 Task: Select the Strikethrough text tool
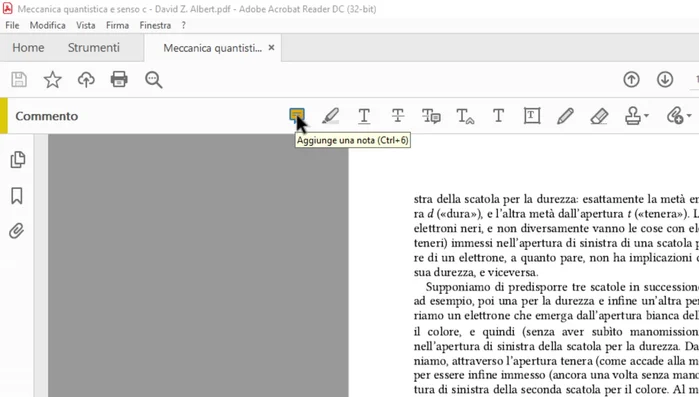click(398, 116)
